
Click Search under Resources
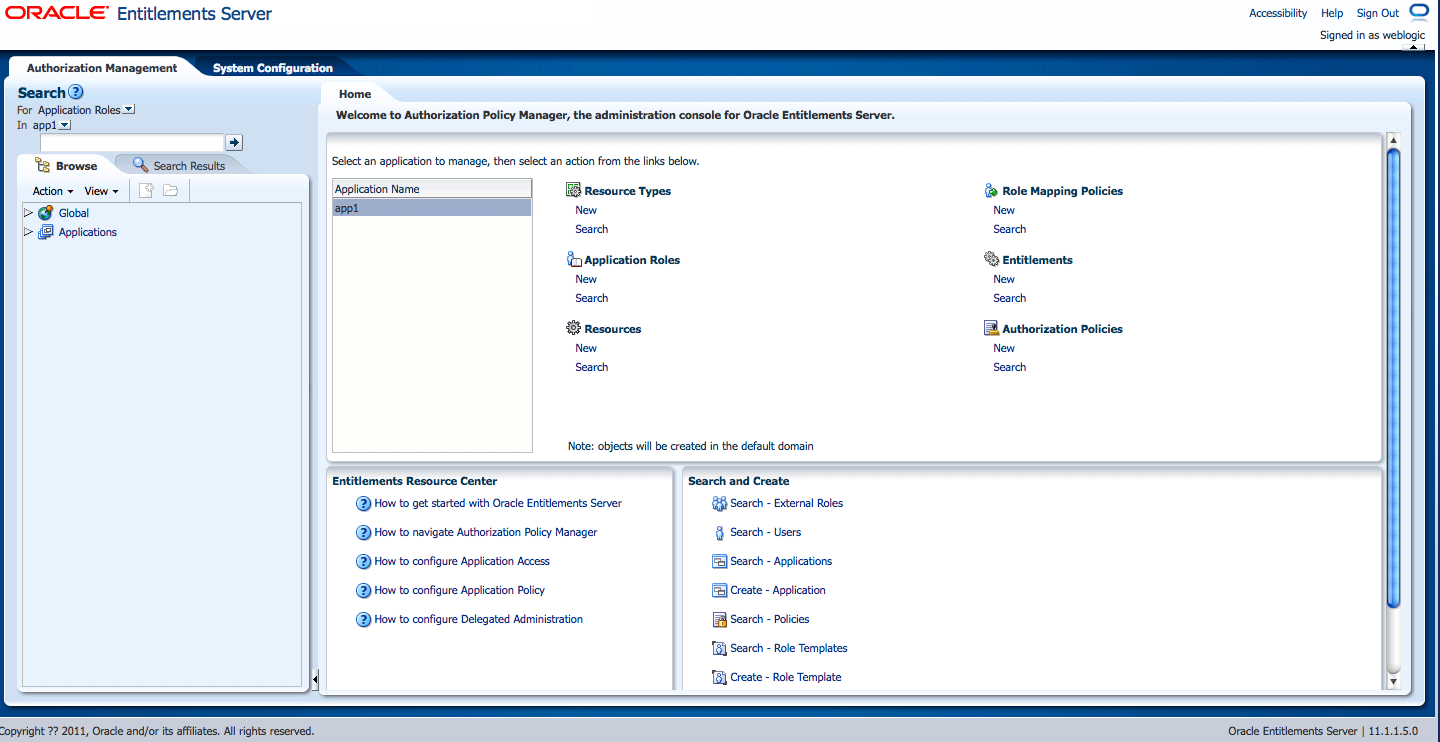(592, 367)
